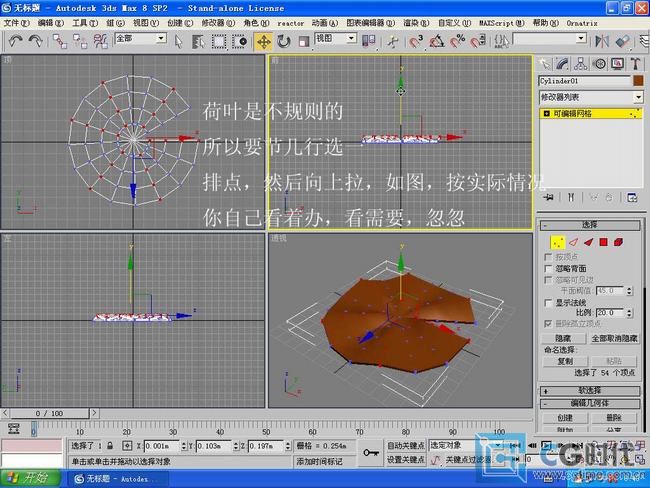Screen dimensions: 650x488
Task: Click the Align tool icon
Action: tap(622, 41)
